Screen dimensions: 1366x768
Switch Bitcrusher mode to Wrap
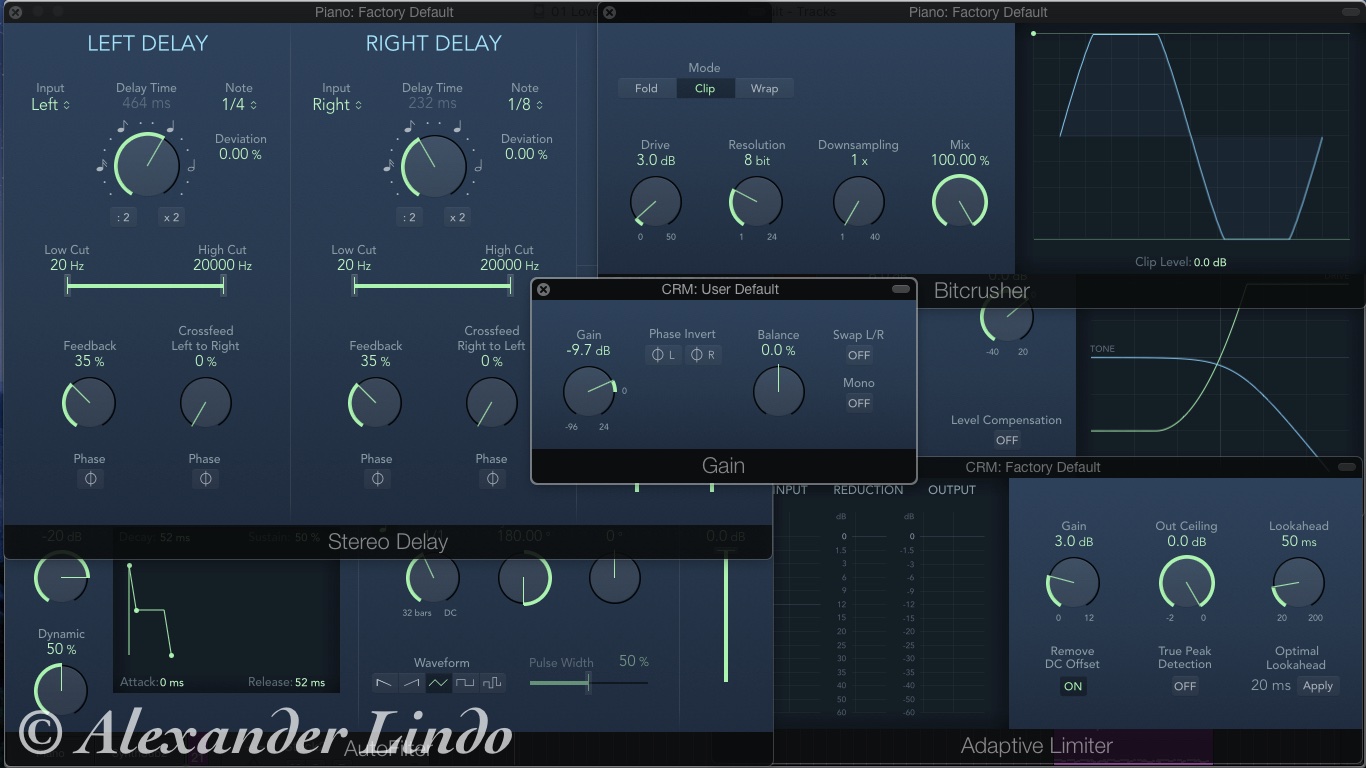point(764,88)
